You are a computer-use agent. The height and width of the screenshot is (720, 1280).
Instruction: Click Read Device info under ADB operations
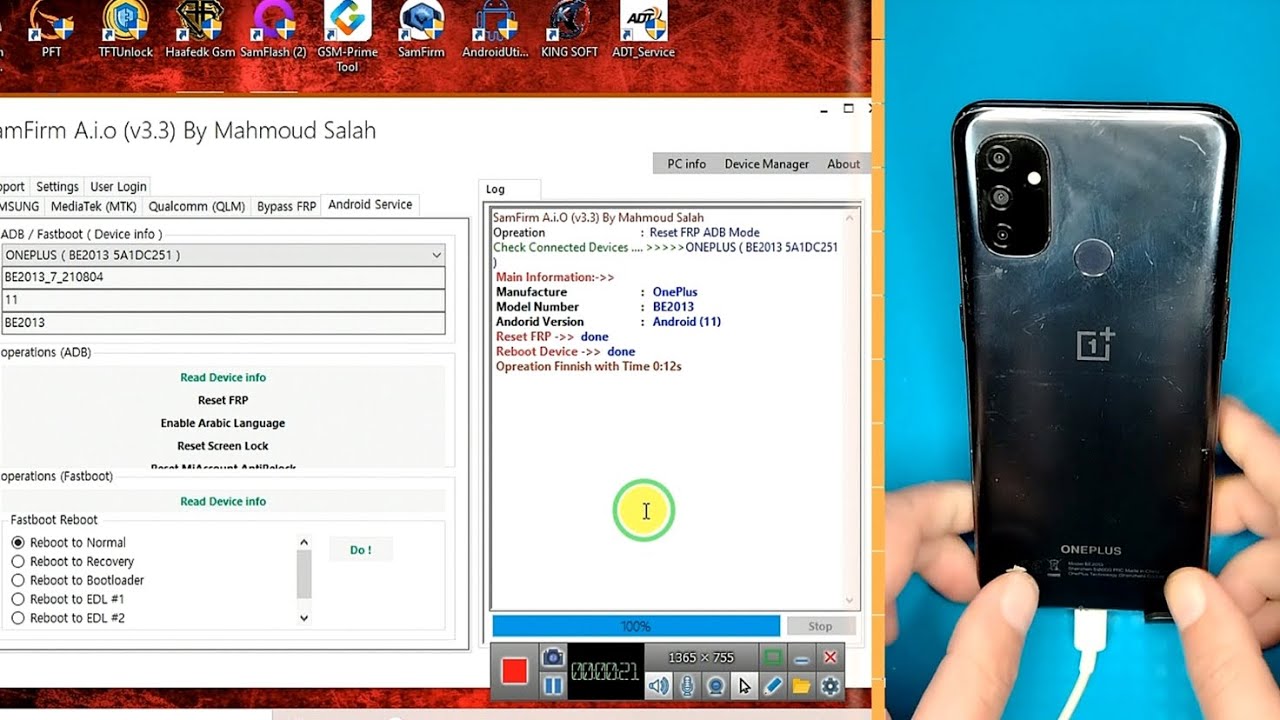[223, 377]
